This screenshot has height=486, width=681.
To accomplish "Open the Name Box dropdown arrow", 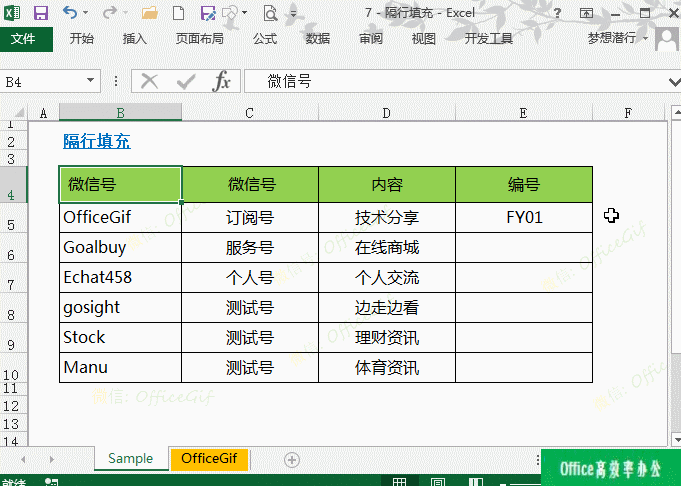I will point(91,81).
